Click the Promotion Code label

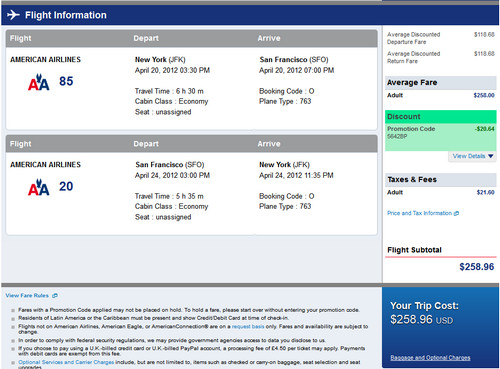coord(411,129)
